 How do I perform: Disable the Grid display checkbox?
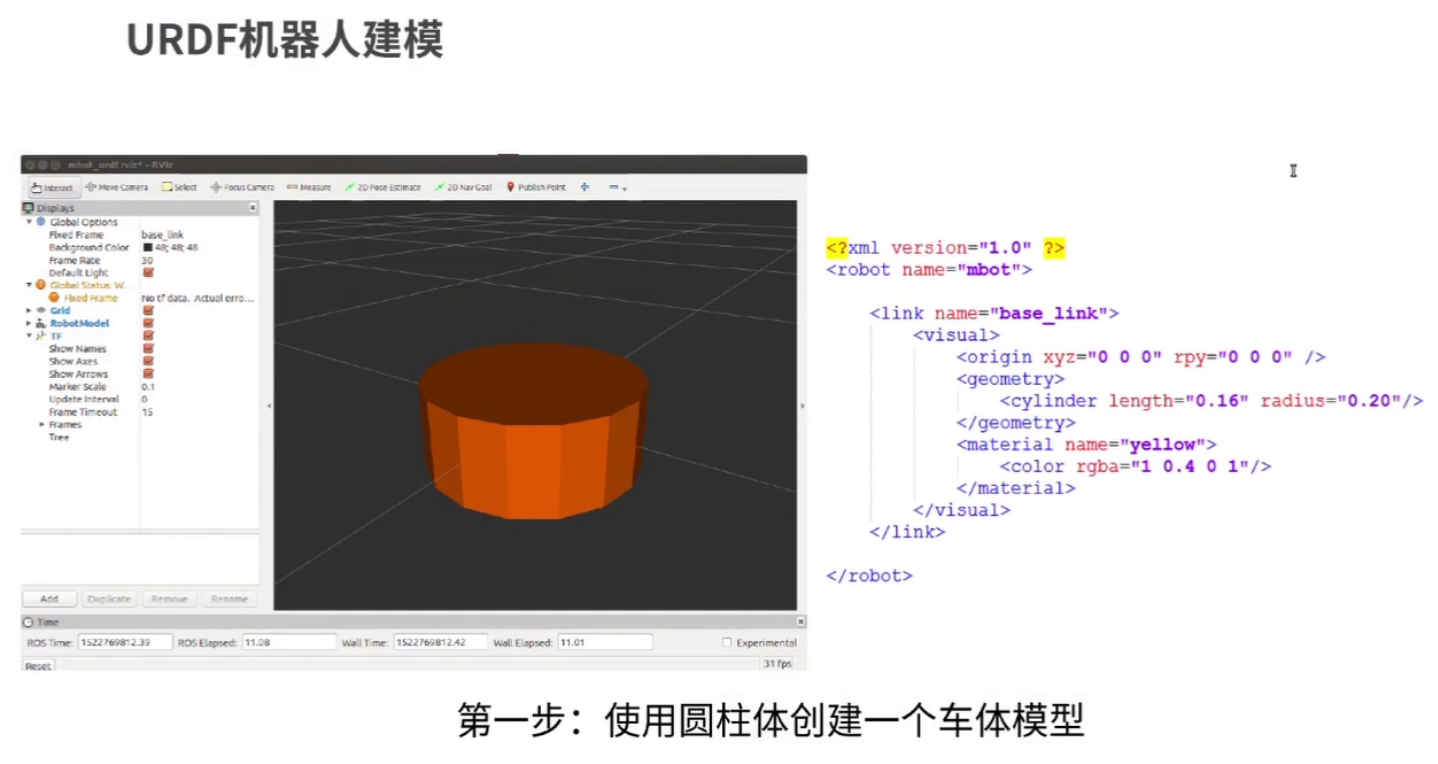click(148, 310)
